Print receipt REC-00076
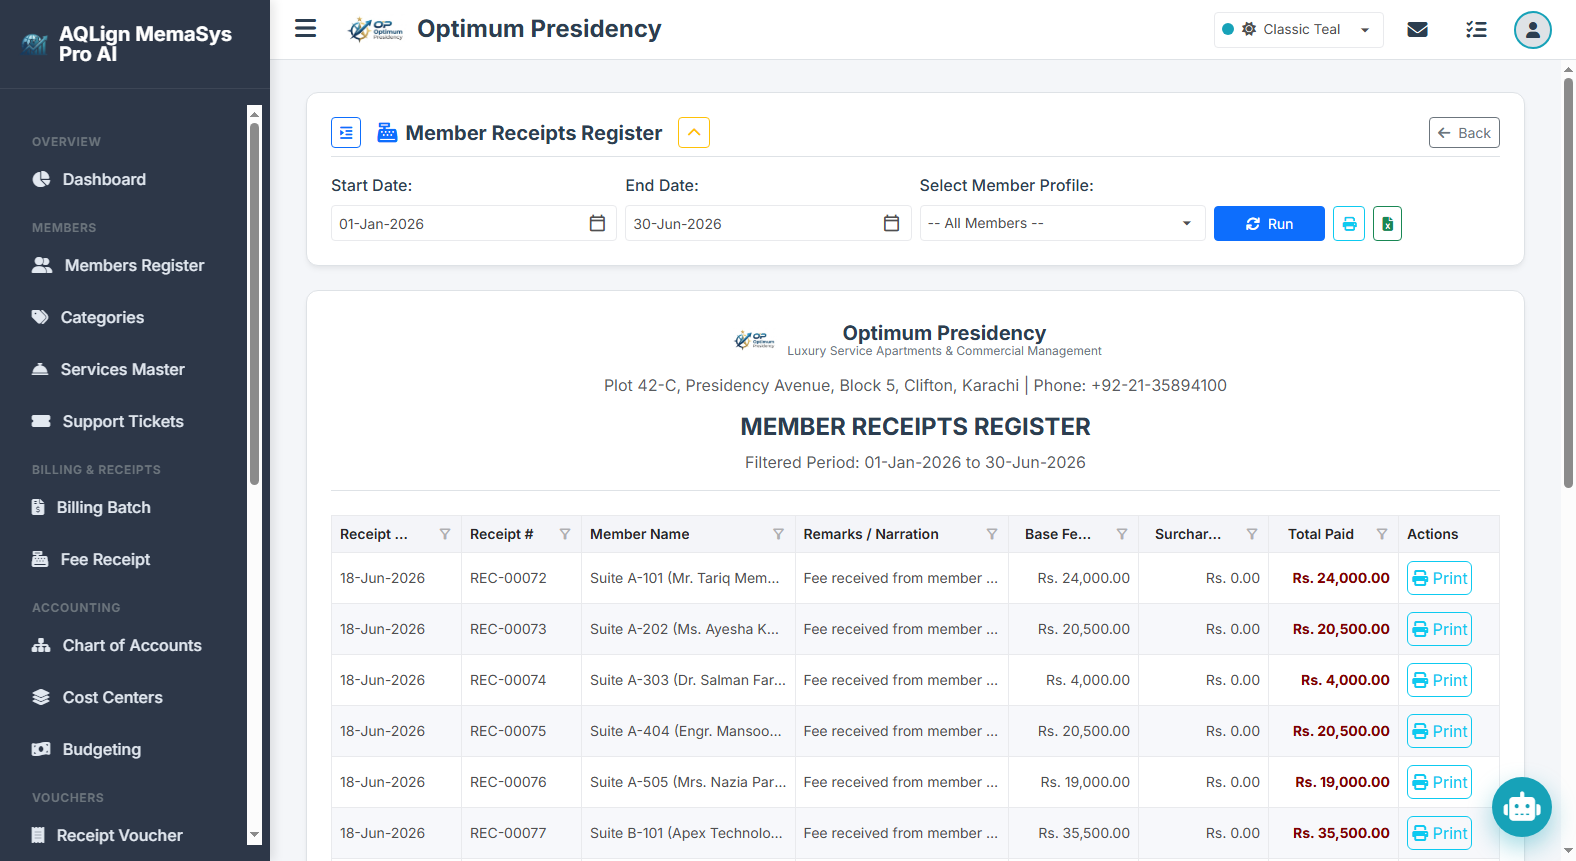Screen dimensions: 1576x861 (x=1439, y=782)
